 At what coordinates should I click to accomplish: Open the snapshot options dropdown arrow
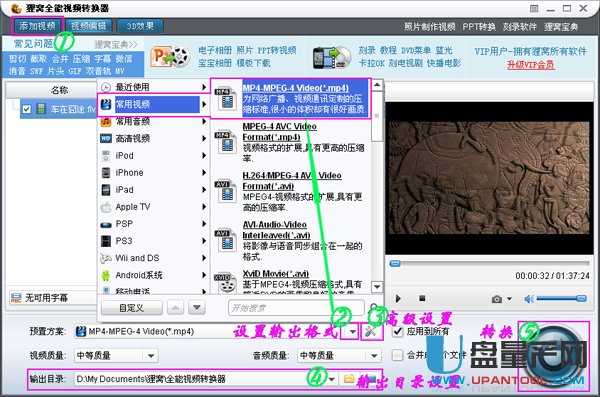pos(509,299)
